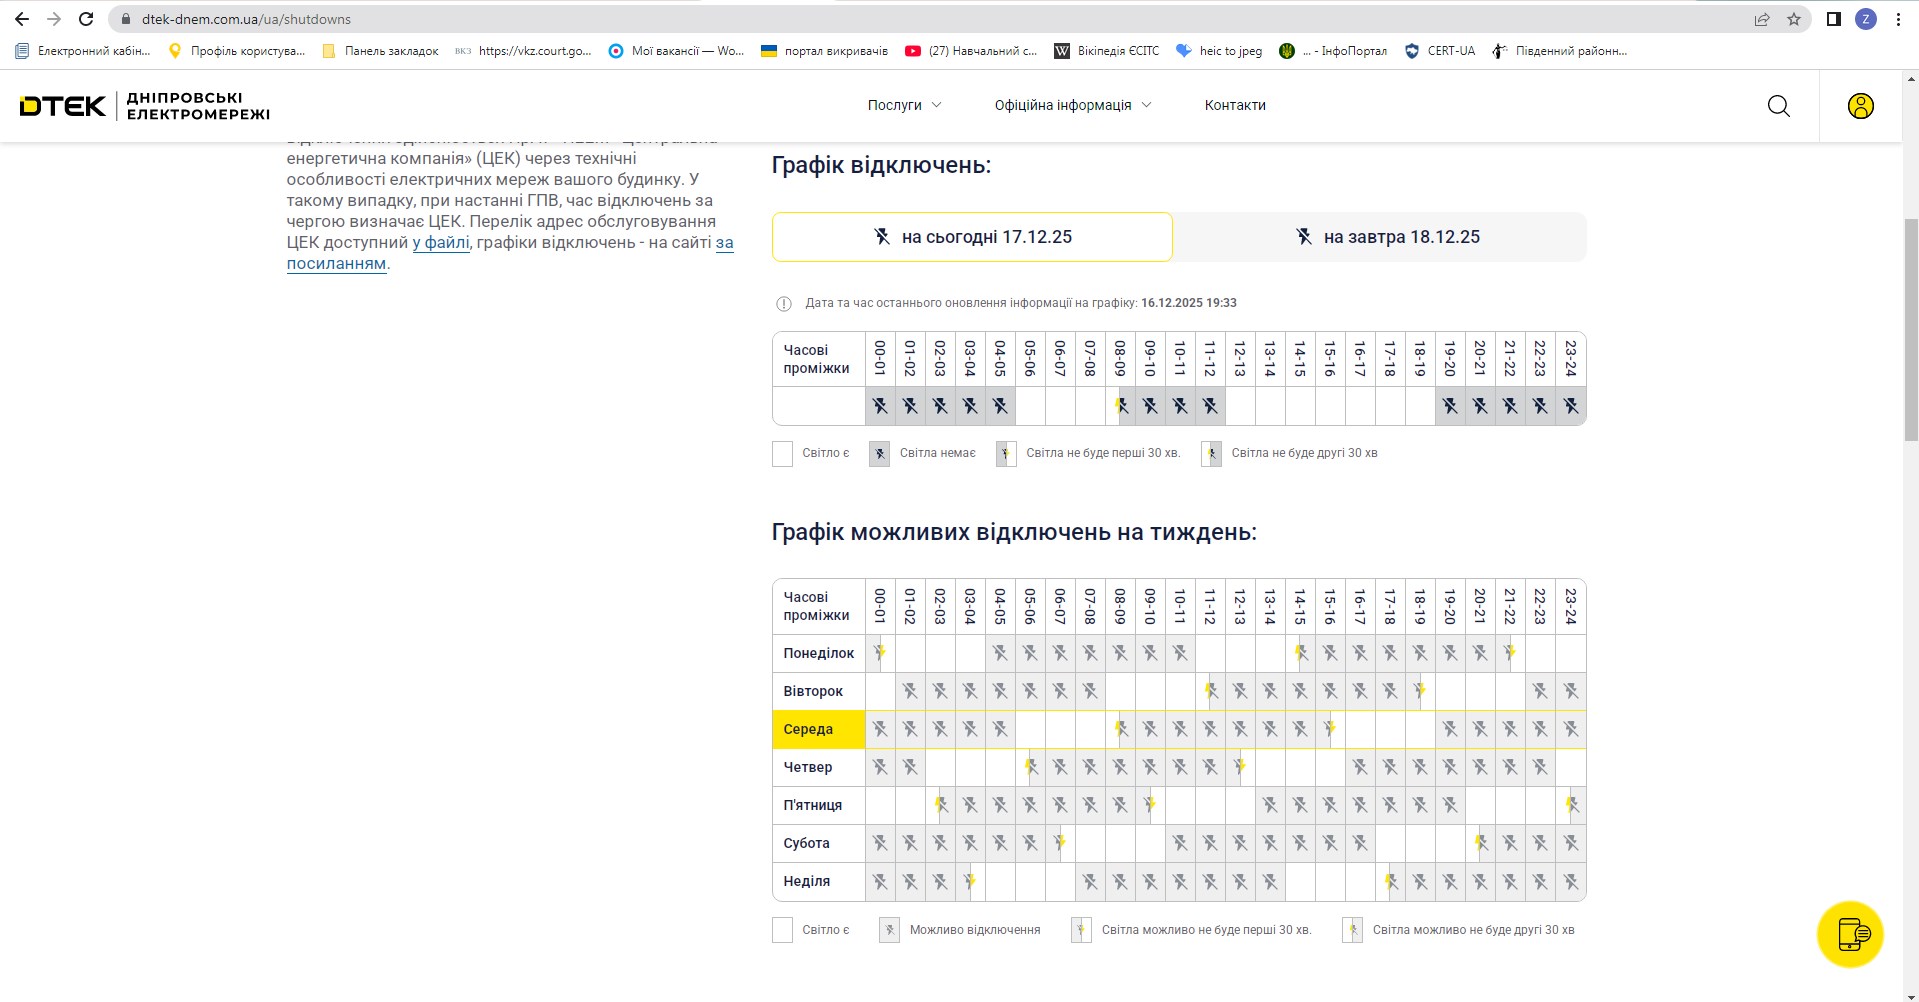
Task: Select tab на сьогодні 17.12.25
Action: pos(972,237)
